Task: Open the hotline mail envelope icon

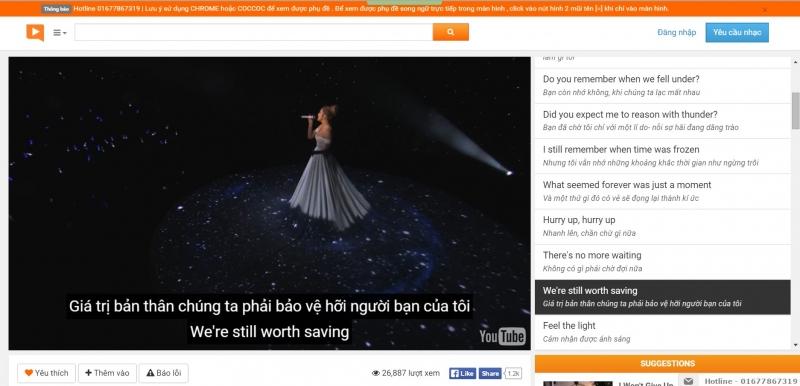Action: (688, 381)
